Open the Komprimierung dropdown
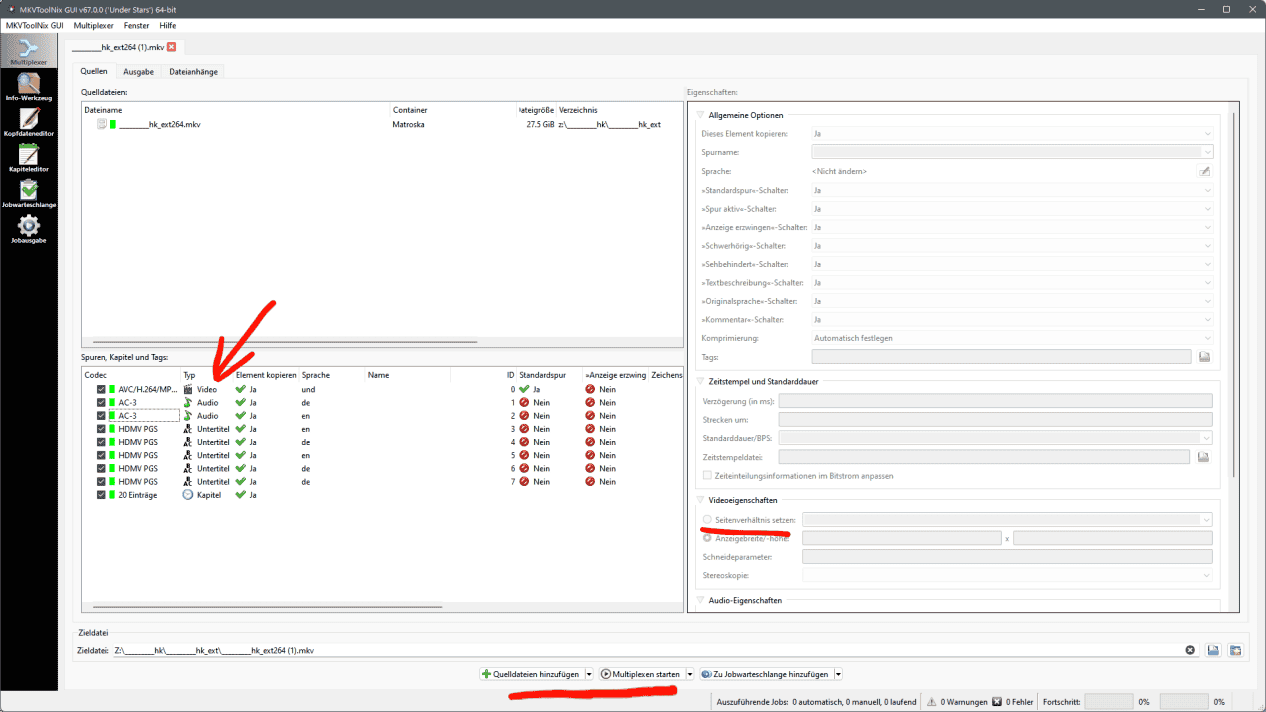1266x712 pixels. coord(1010,338)
